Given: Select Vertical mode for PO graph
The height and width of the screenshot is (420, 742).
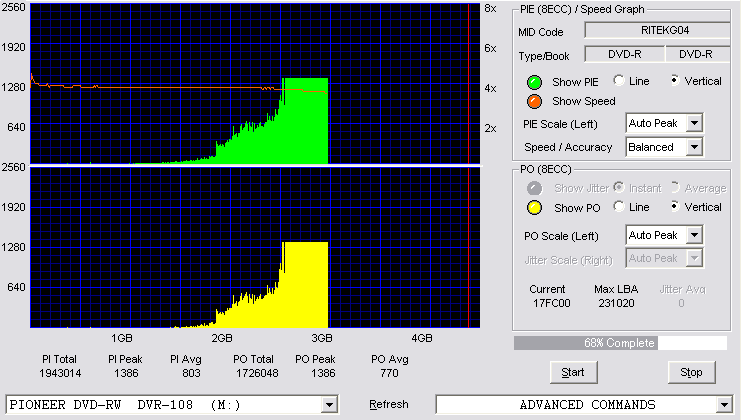Looking at the screenshot, I should tap(675, 206).
